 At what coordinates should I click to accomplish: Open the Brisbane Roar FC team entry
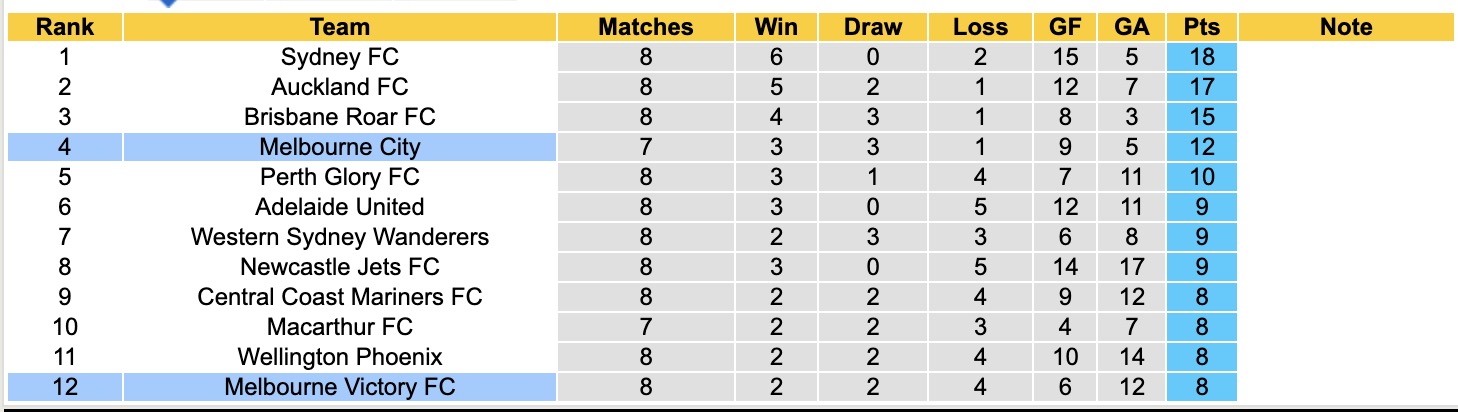point(340,117)
